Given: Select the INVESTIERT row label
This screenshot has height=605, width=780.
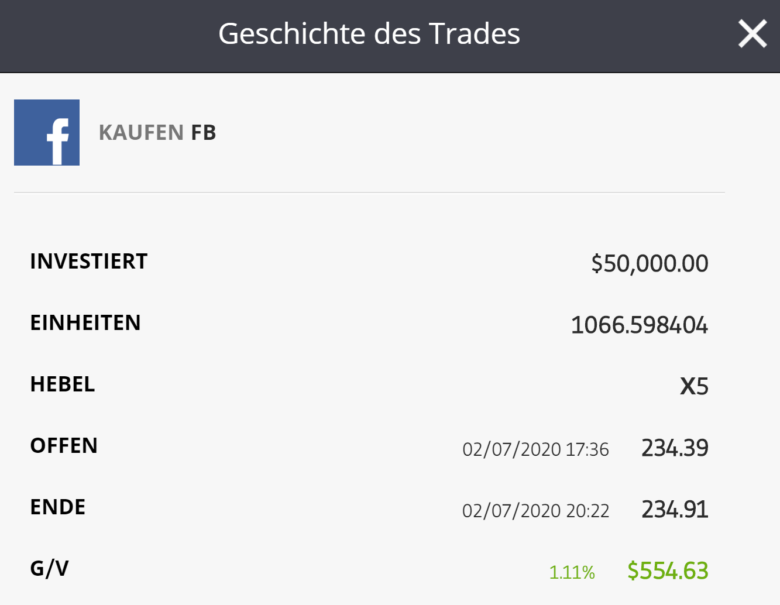Looking at the screenshot, I should tap(89, 262).
